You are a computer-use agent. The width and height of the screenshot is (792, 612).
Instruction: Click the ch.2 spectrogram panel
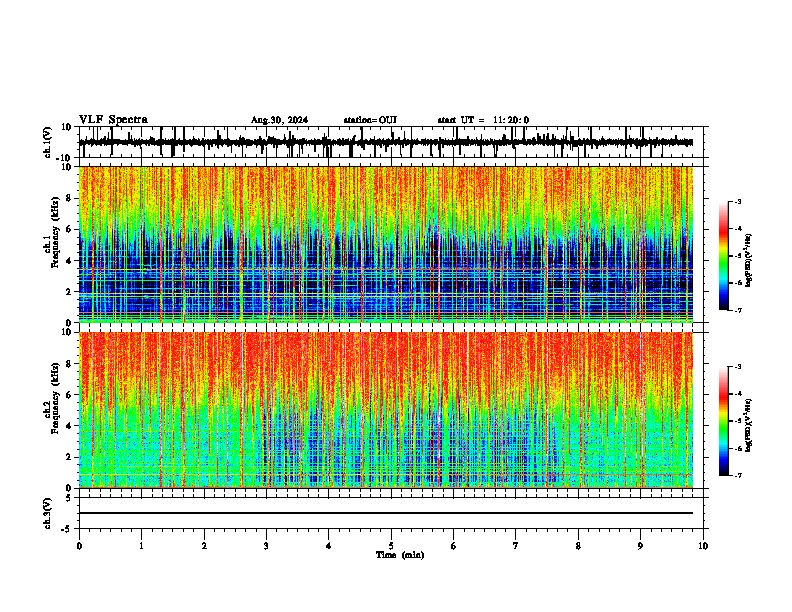386,410
